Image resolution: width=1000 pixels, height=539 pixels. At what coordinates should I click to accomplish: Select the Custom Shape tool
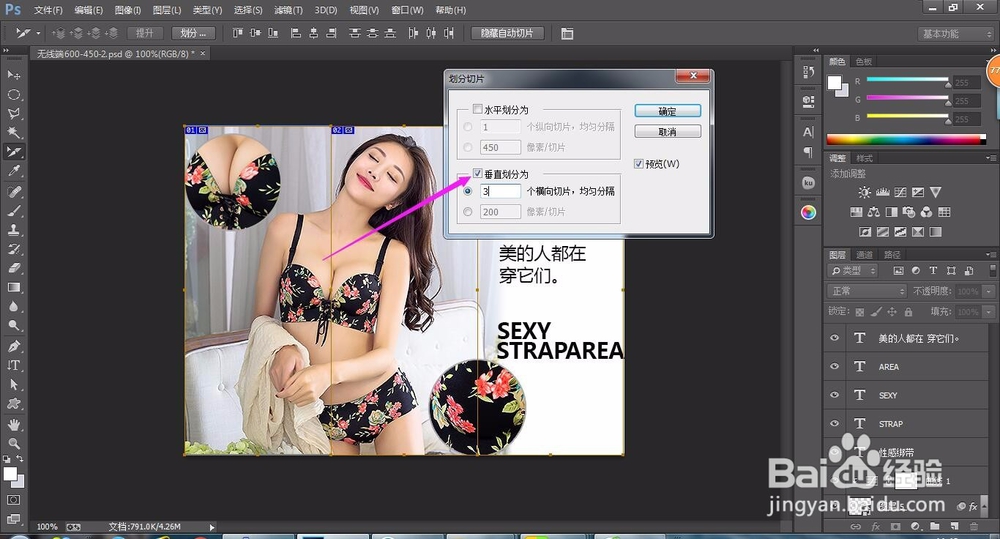(13, 404)
